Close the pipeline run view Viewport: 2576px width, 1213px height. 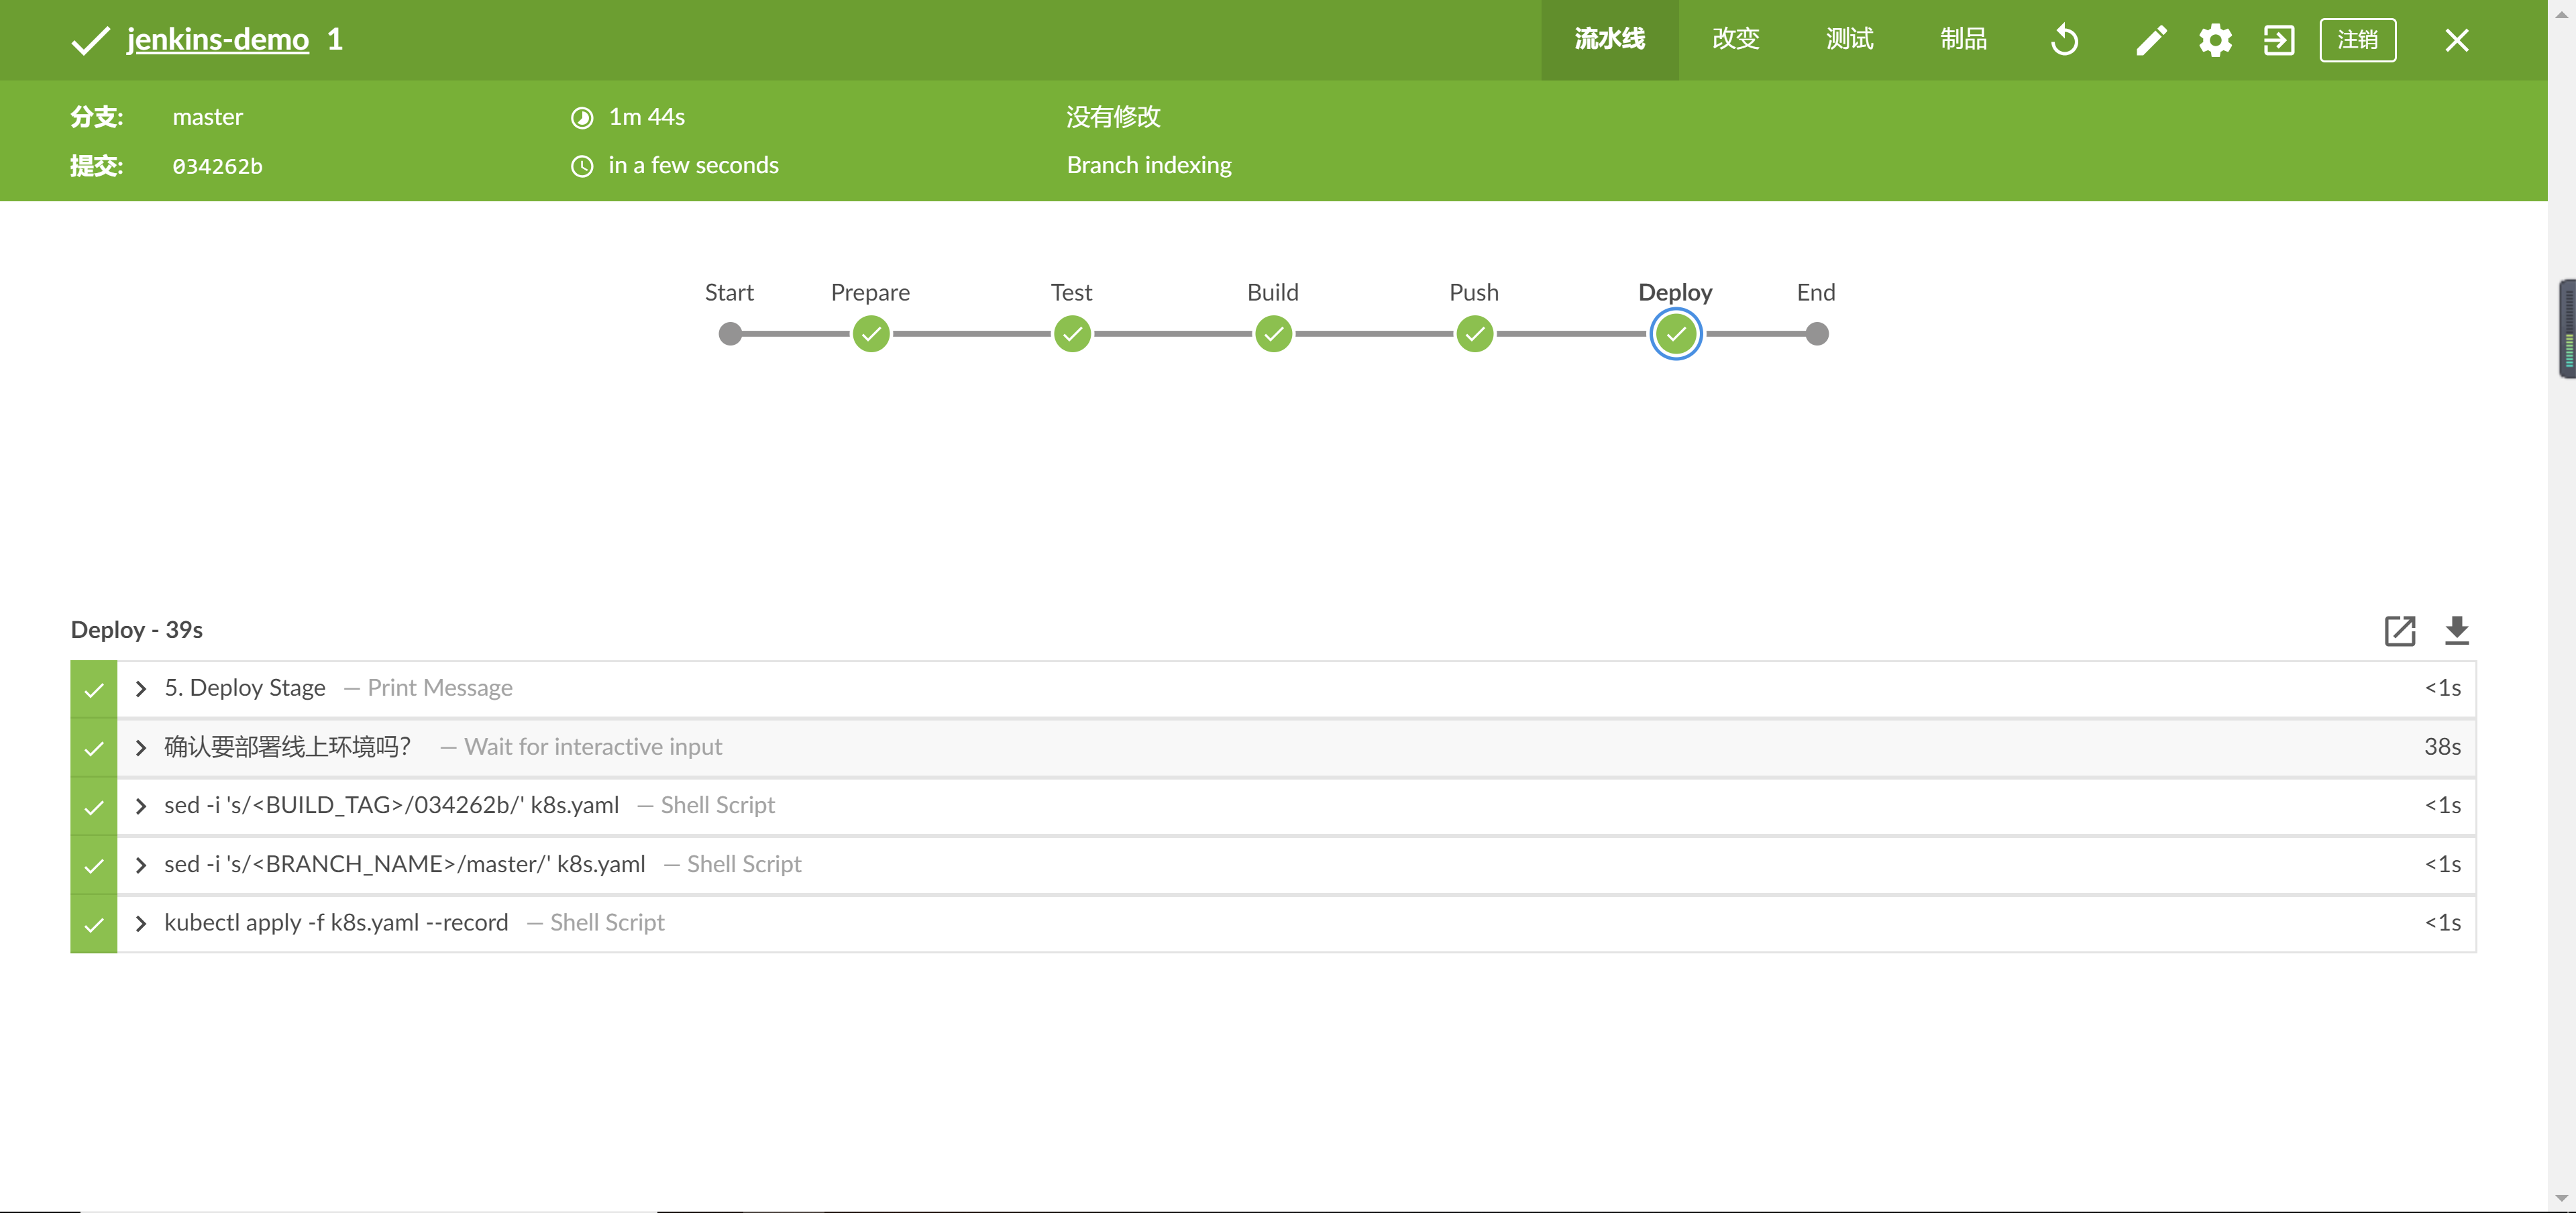point(2456,40)
